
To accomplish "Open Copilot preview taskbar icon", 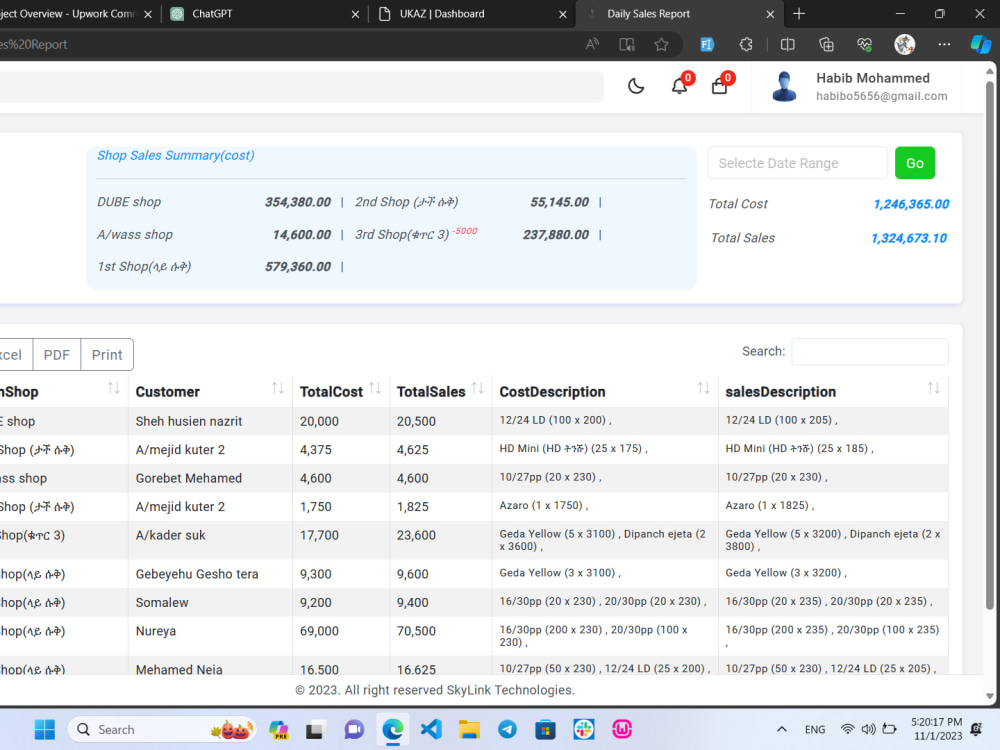I will pyautogui.click(x=278, y=730).
